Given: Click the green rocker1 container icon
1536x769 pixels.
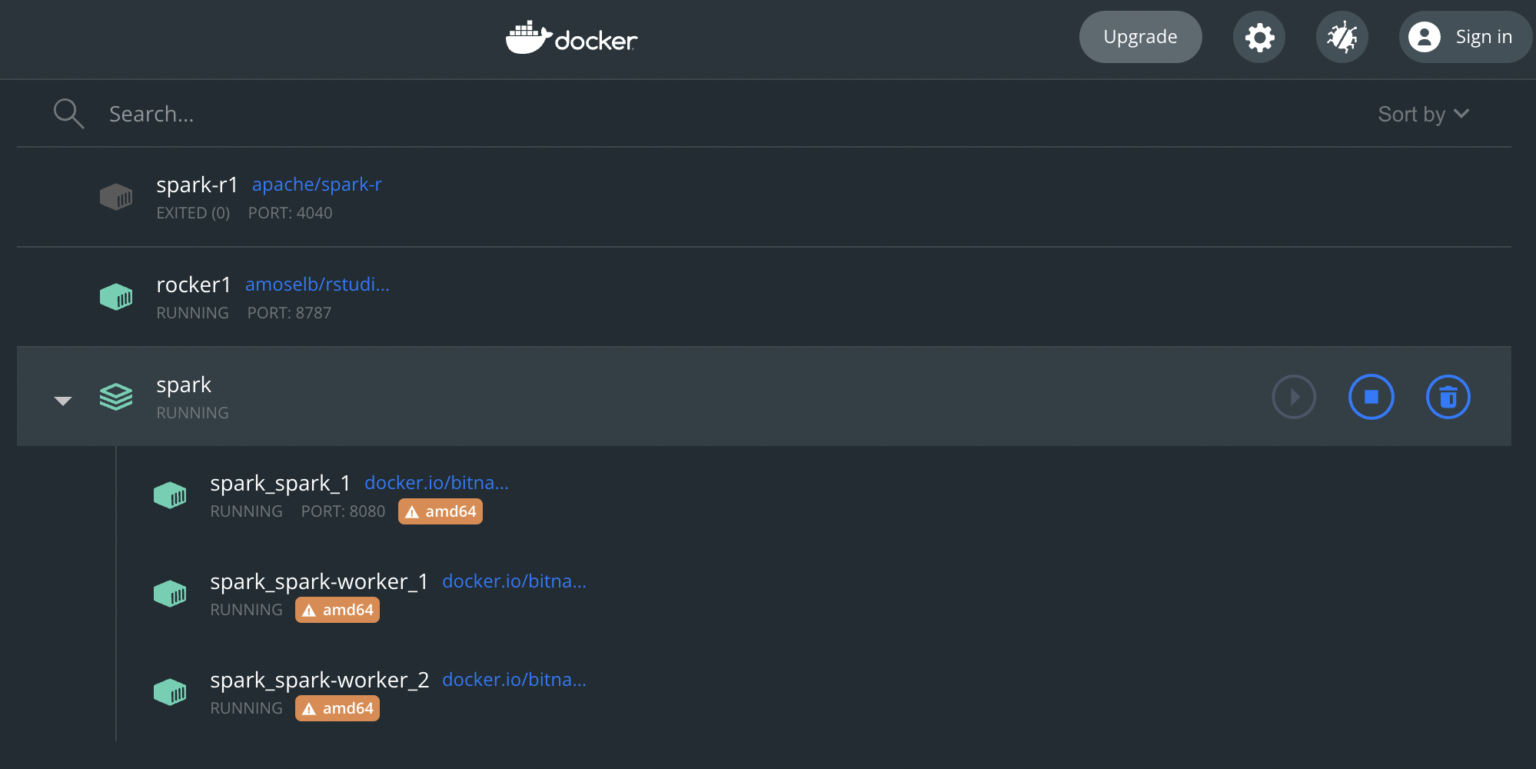Looking at the screenshot, I should (116, 297).
